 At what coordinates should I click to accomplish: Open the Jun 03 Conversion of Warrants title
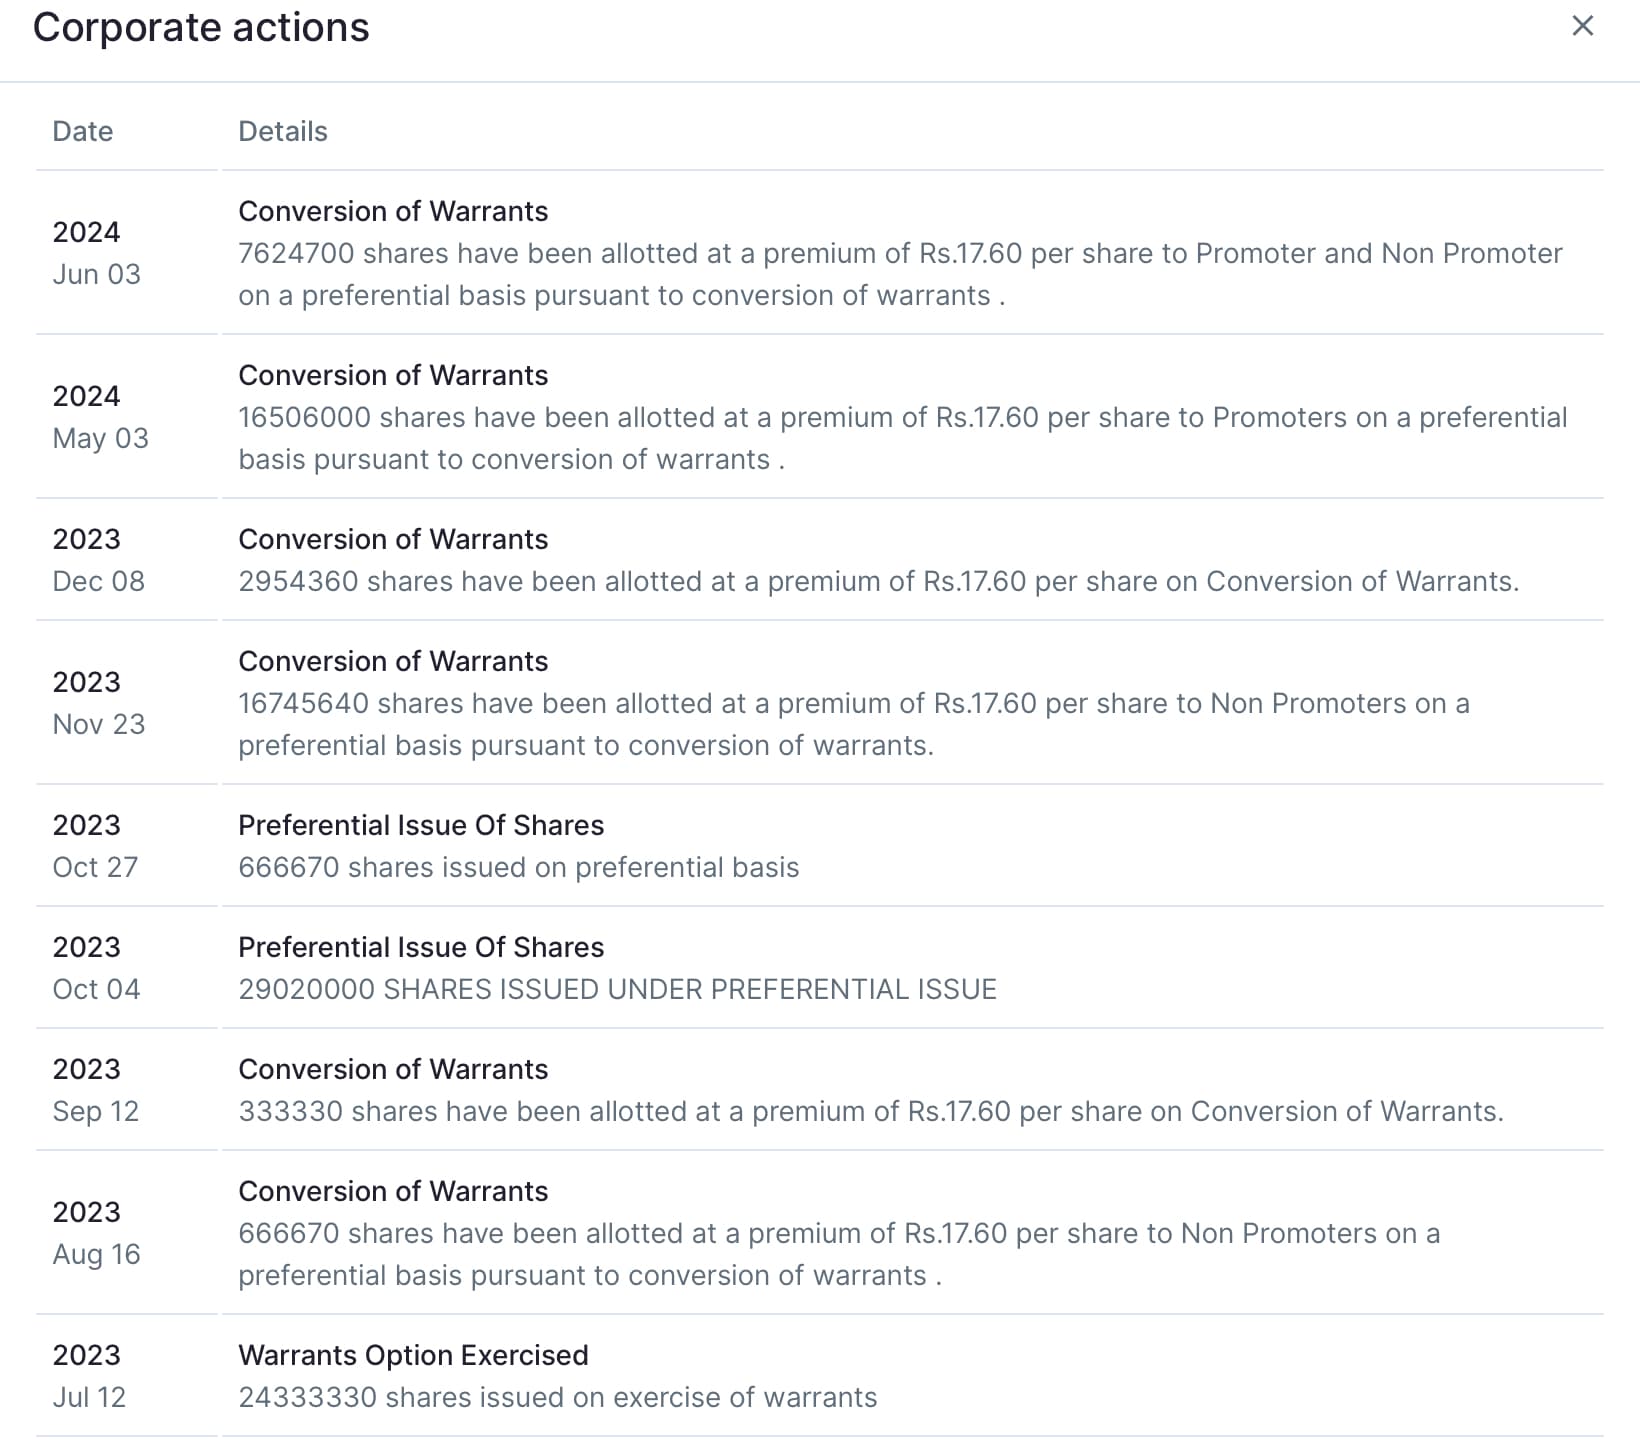coord(393,211)
